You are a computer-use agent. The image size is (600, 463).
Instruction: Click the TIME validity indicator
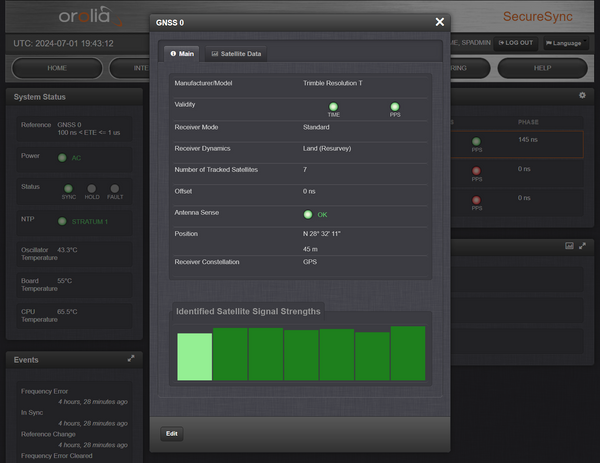[333, 107]
